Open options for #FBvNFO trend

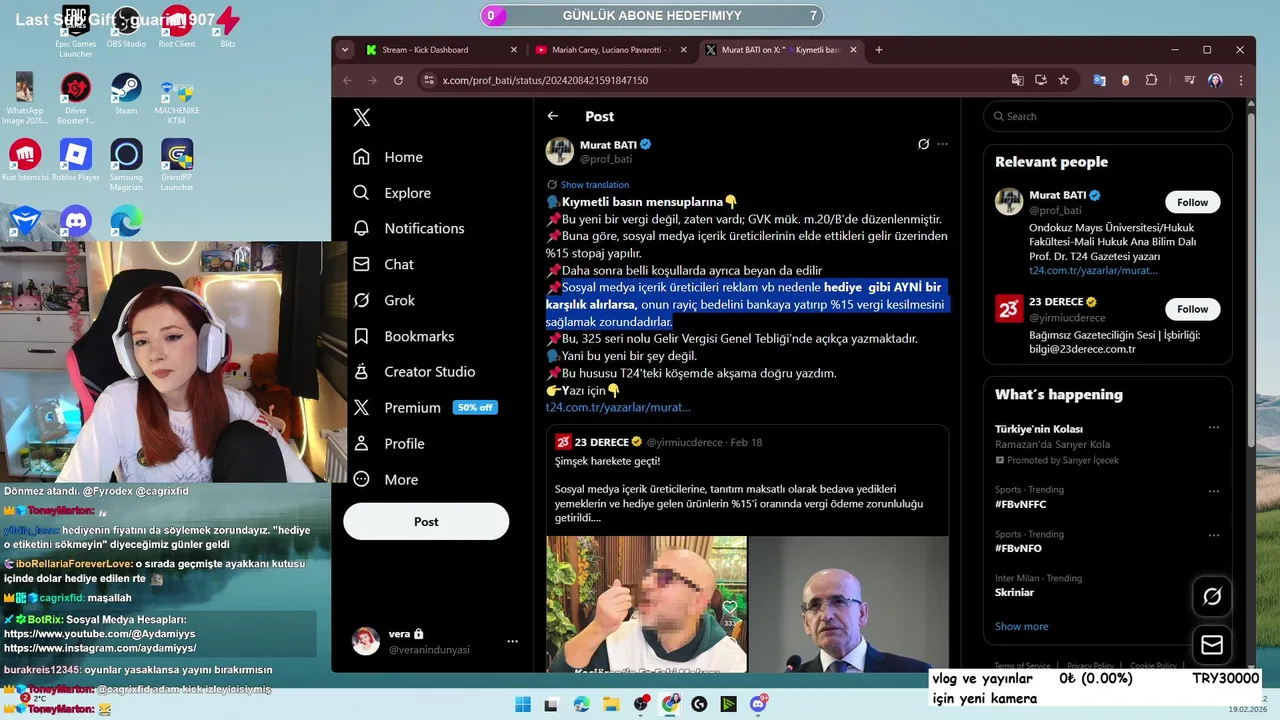1213,535
